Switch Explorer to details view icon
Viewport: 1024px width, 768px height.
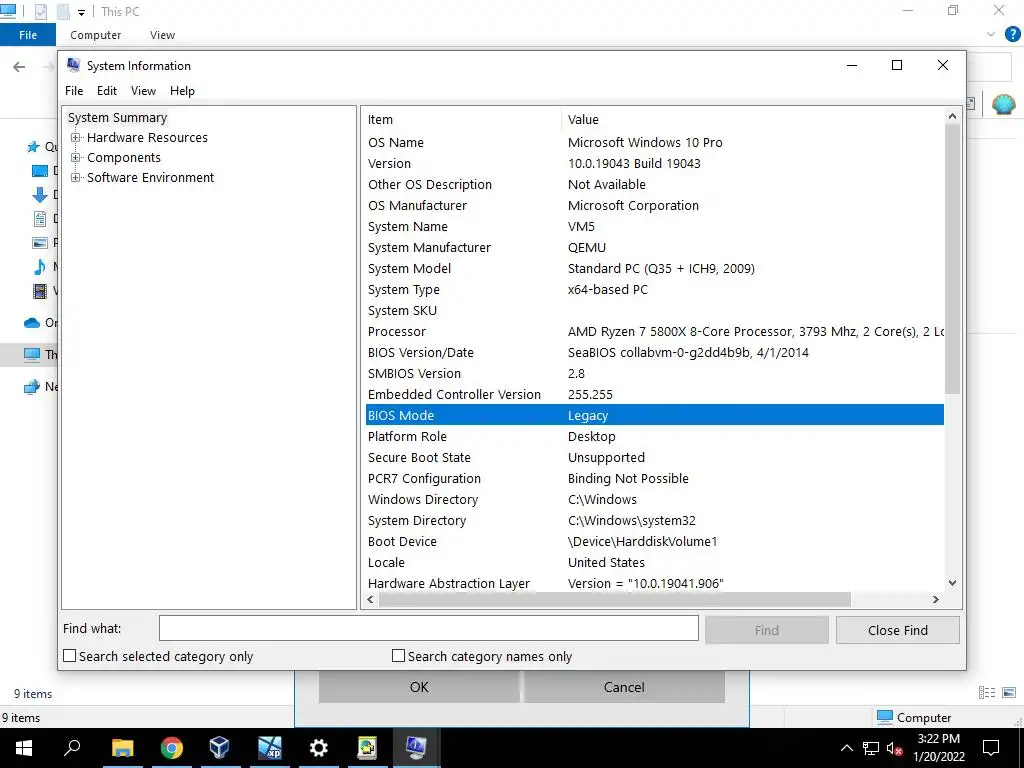987,693
